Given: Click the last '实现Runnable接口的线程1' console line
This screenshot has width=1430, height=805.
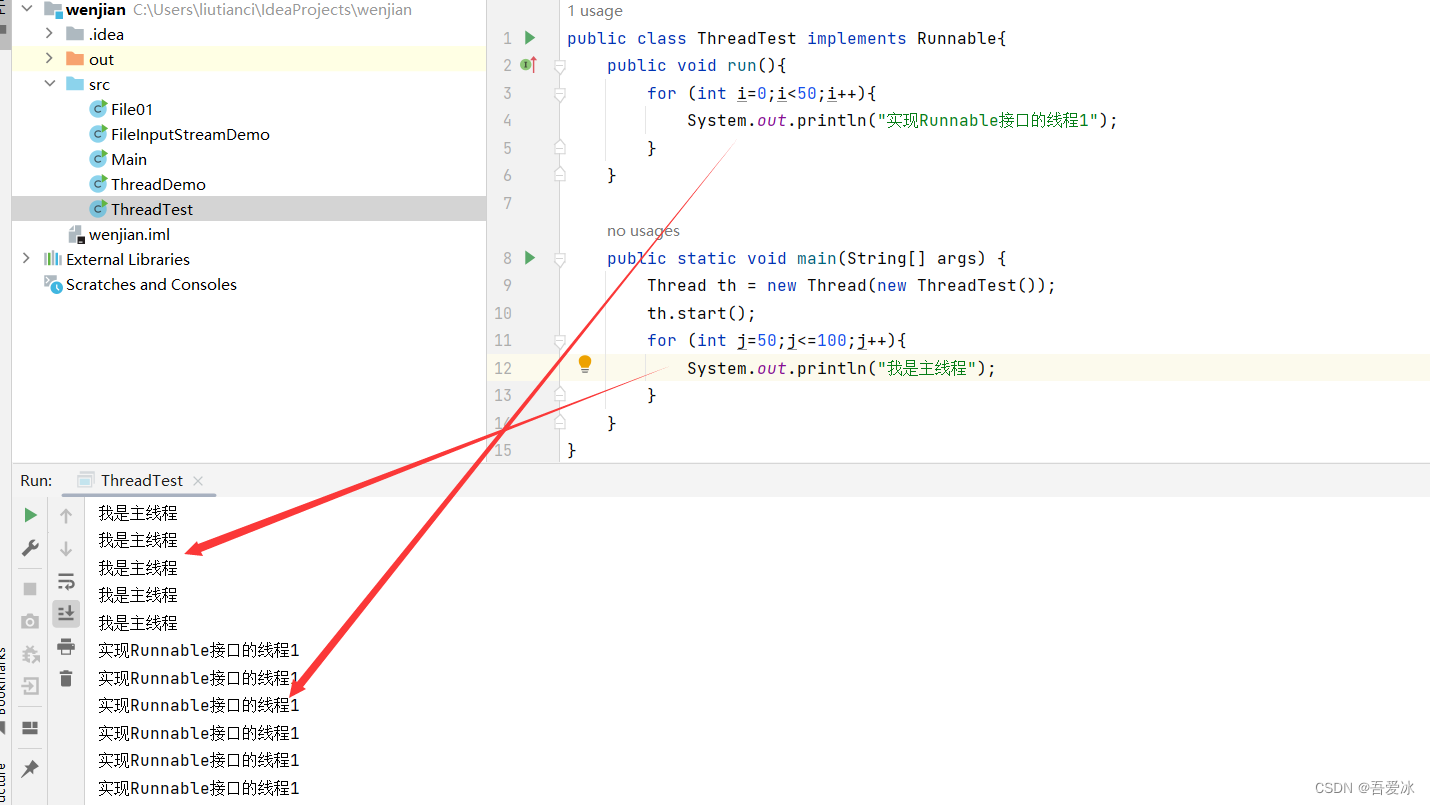Looking at the screenshot, I should tap(198, 788).
